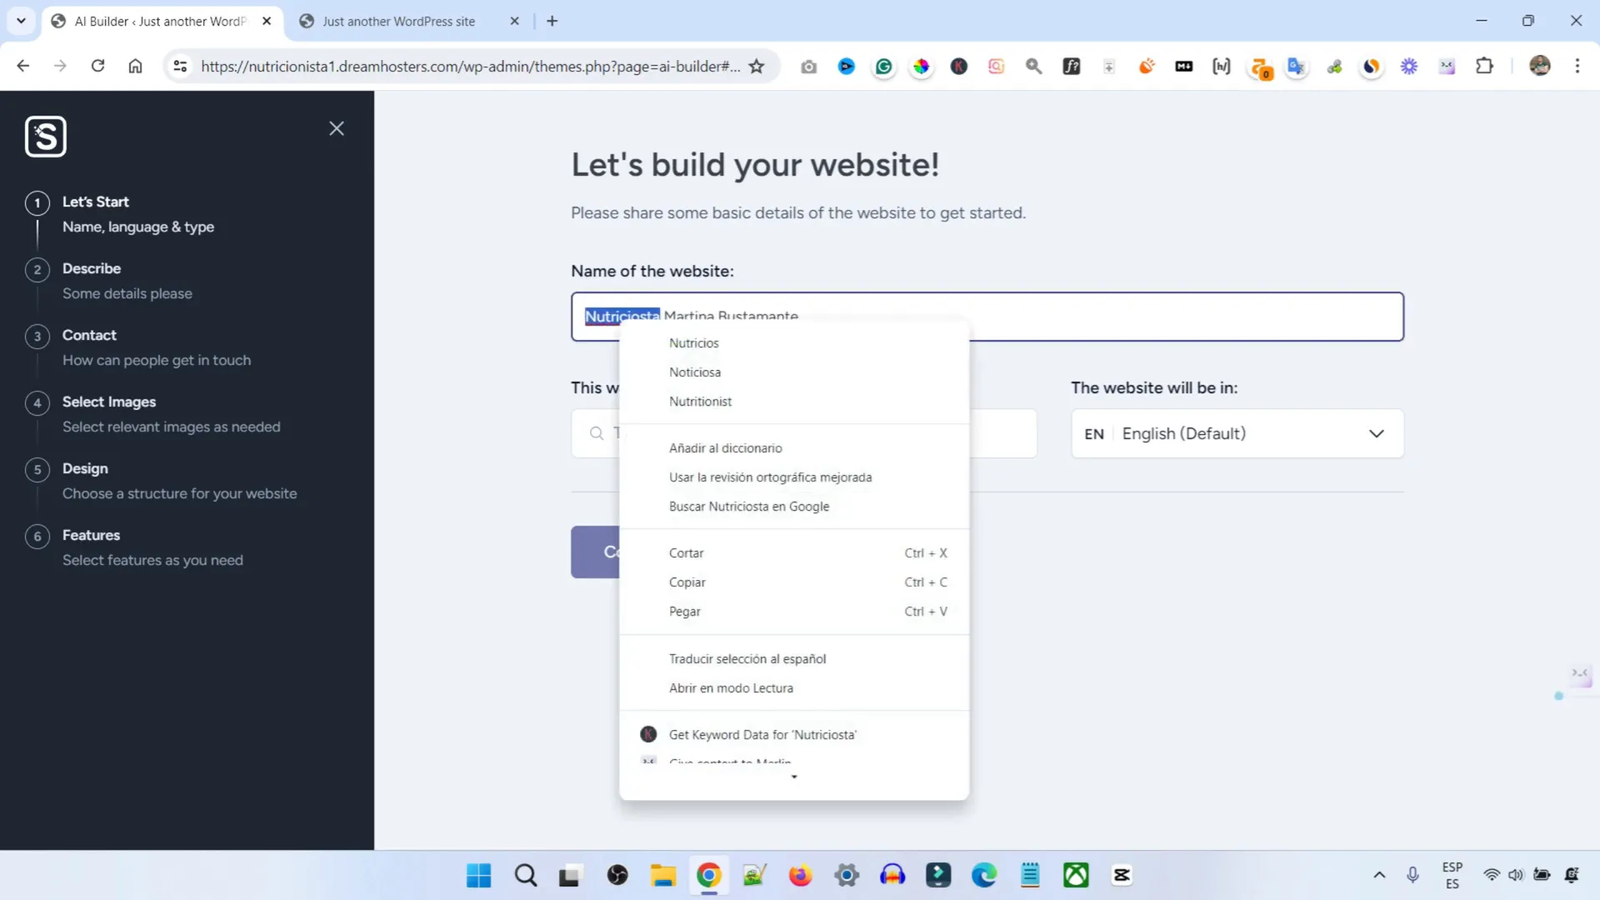Select 'Añadir al diccionario' in context menu
This screenshot has height=900, width=1600.
pos(725,448)
